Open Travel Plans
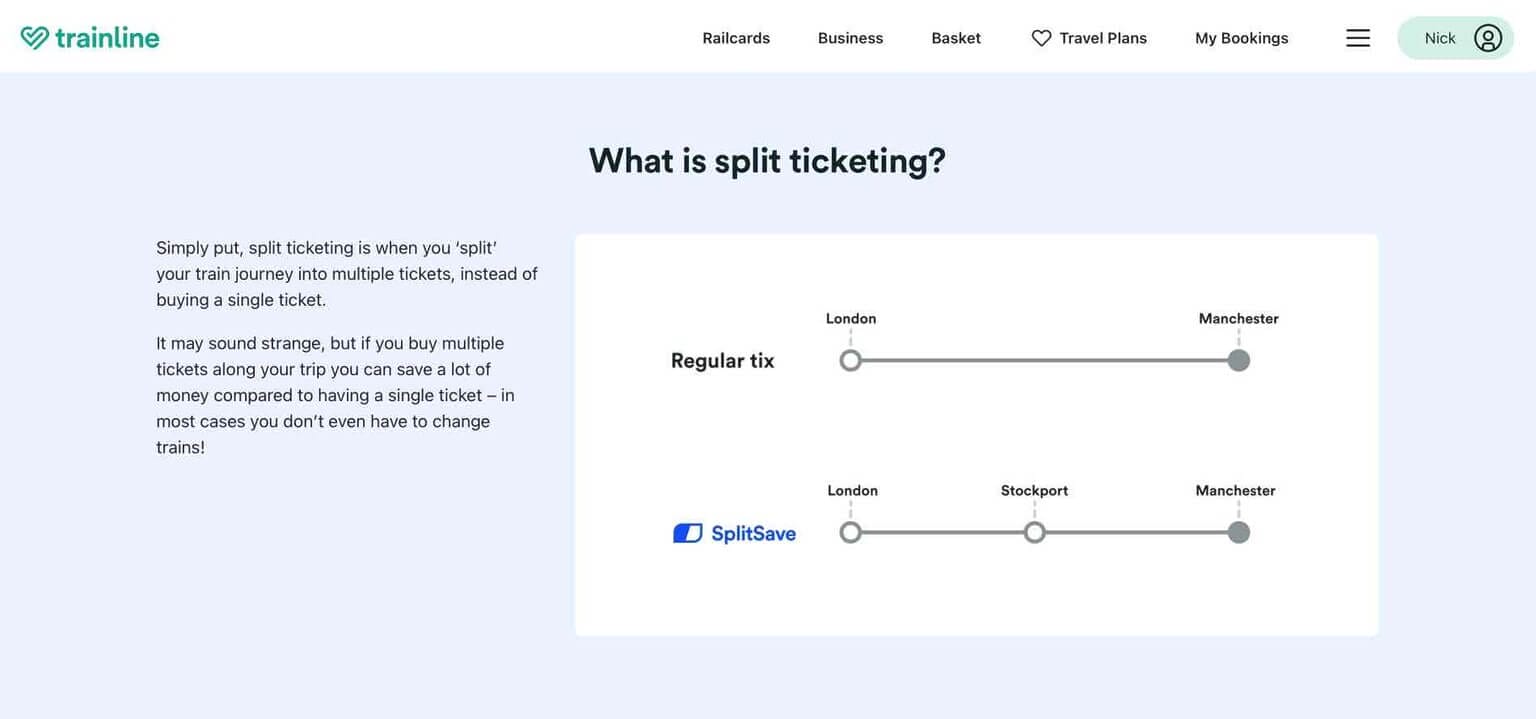The width and height of the screenshot is (1536, 719). tap(1103, 37)
